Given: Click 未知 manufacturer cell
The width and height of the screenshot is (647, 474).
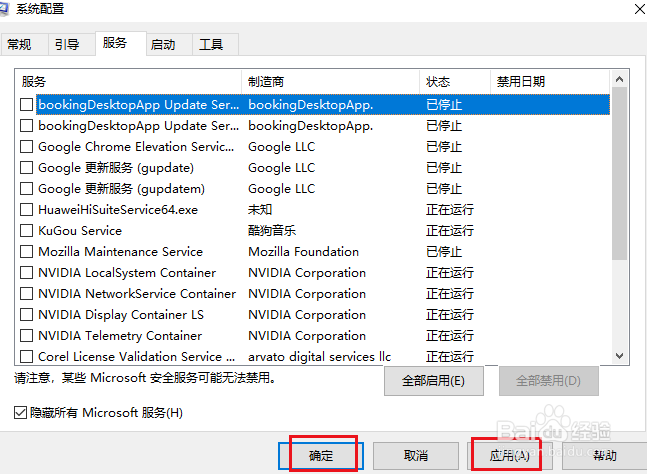Looking at the screenshot, I should click(260, 210).
